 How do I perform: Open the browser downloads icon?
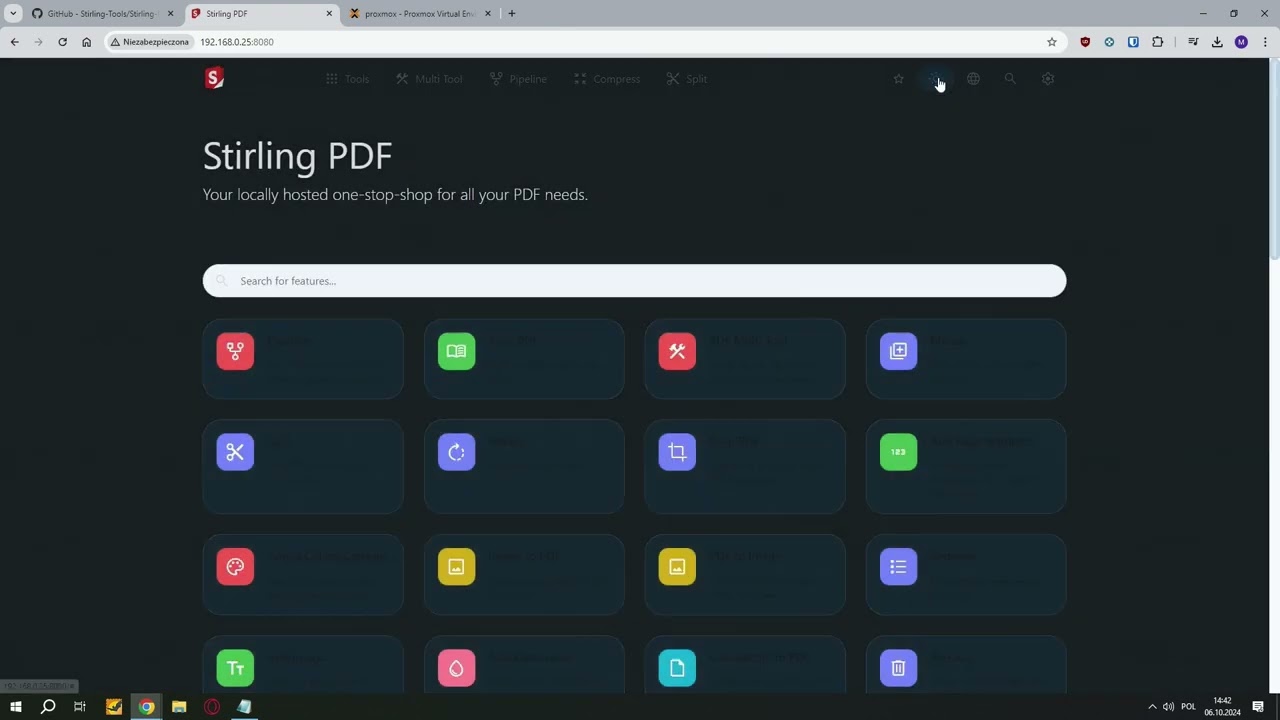pyautogui.click(x=1217, y=42)
